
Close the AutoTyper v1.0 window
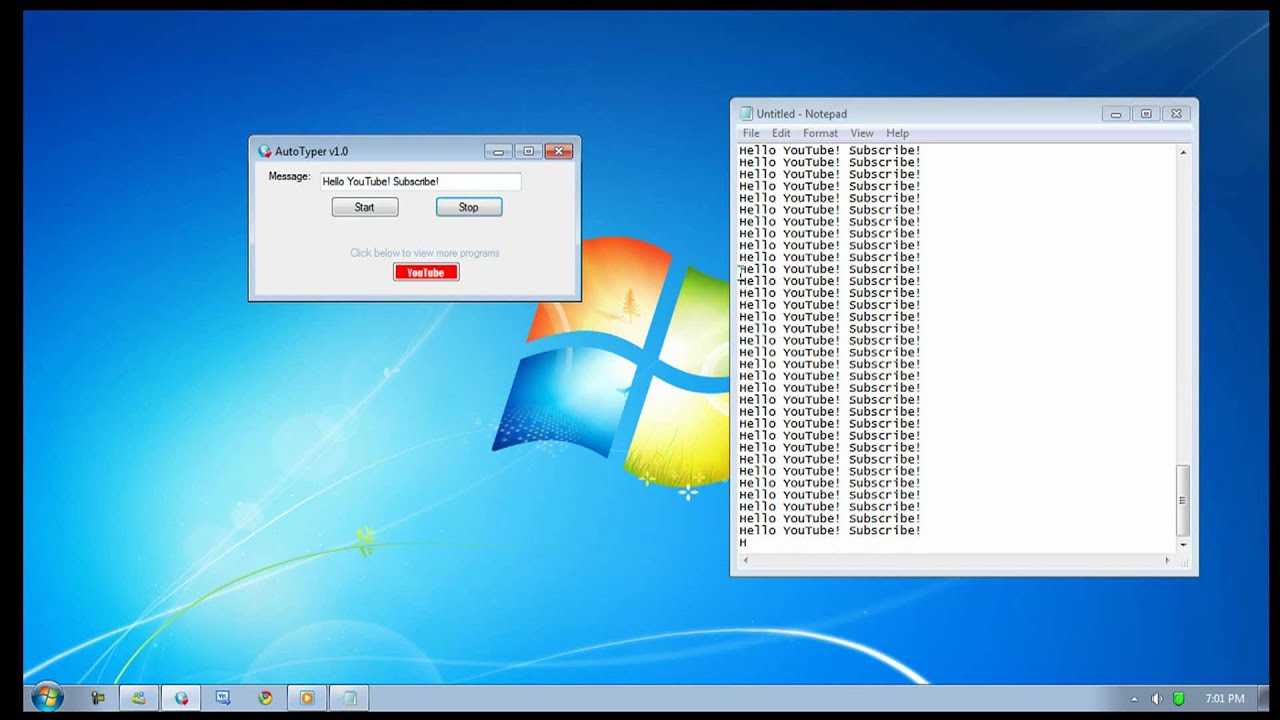tap(559, 151)
